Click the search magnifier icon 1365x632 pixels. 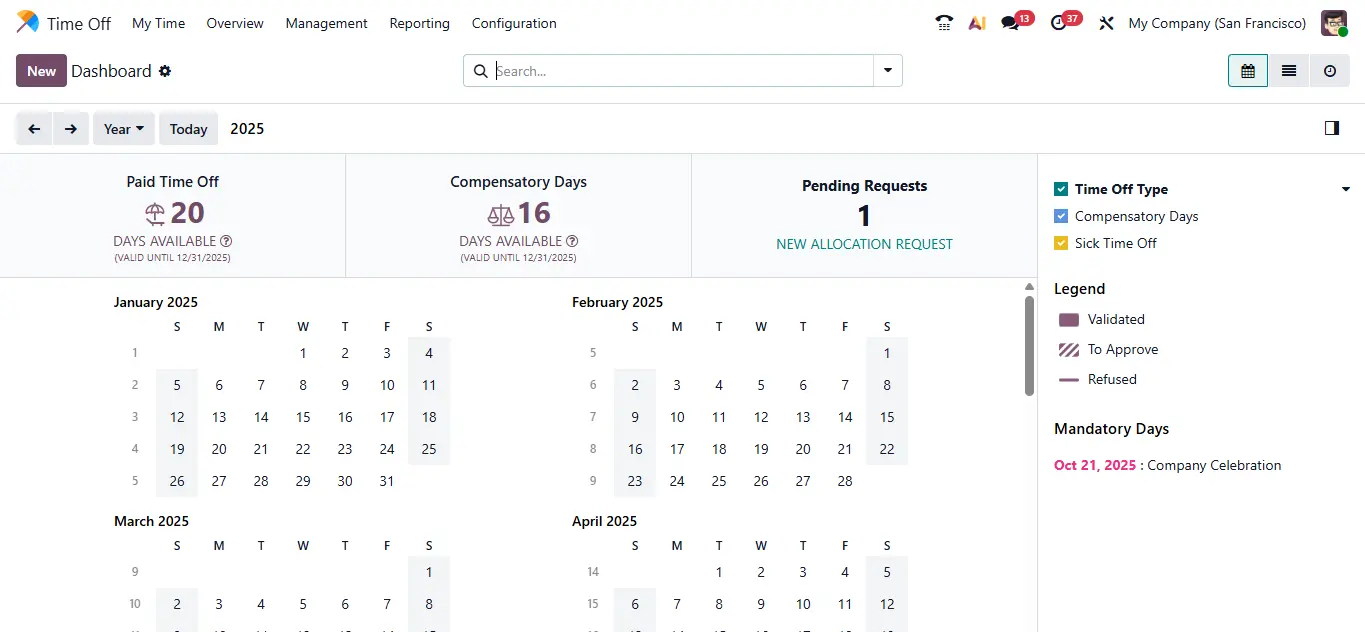click(480, 71)
